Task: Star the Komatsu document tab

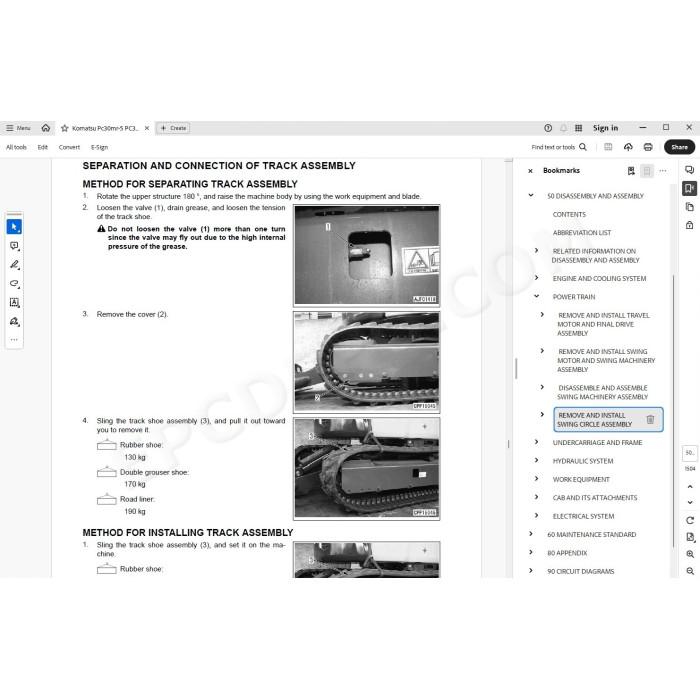Action: [x=65, y=128]
